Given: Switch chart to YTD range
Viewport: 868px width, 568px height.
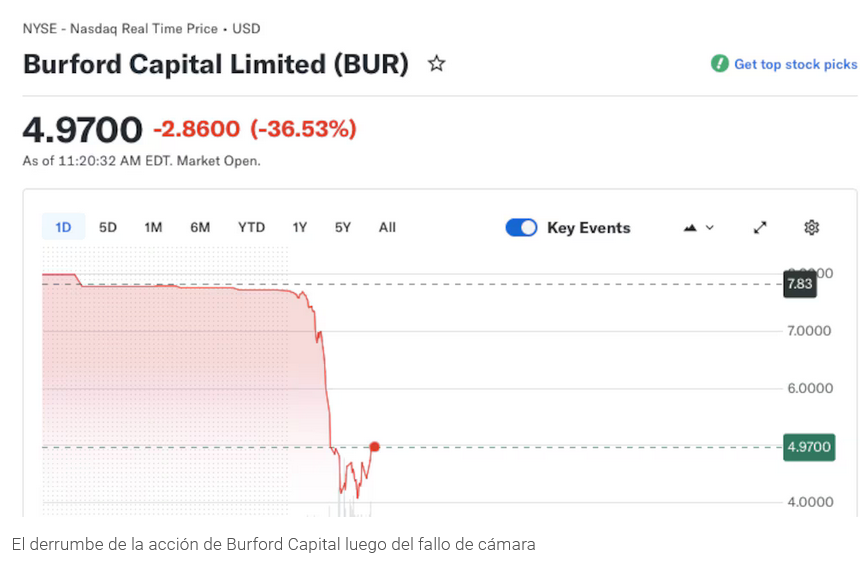Looking at the screenshot, I should click(x=251, y=228).
